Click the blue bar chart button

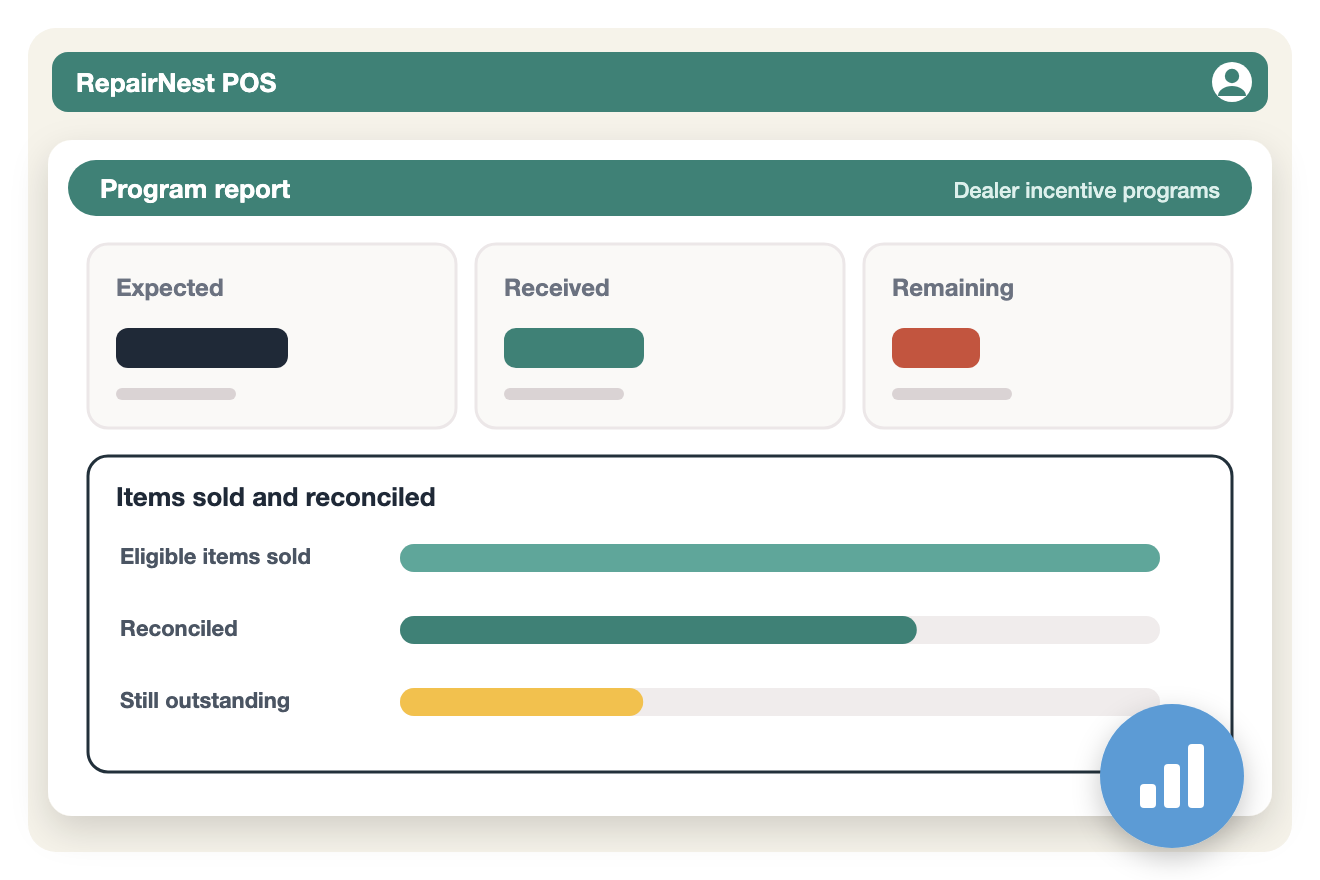pos(1172,776)
